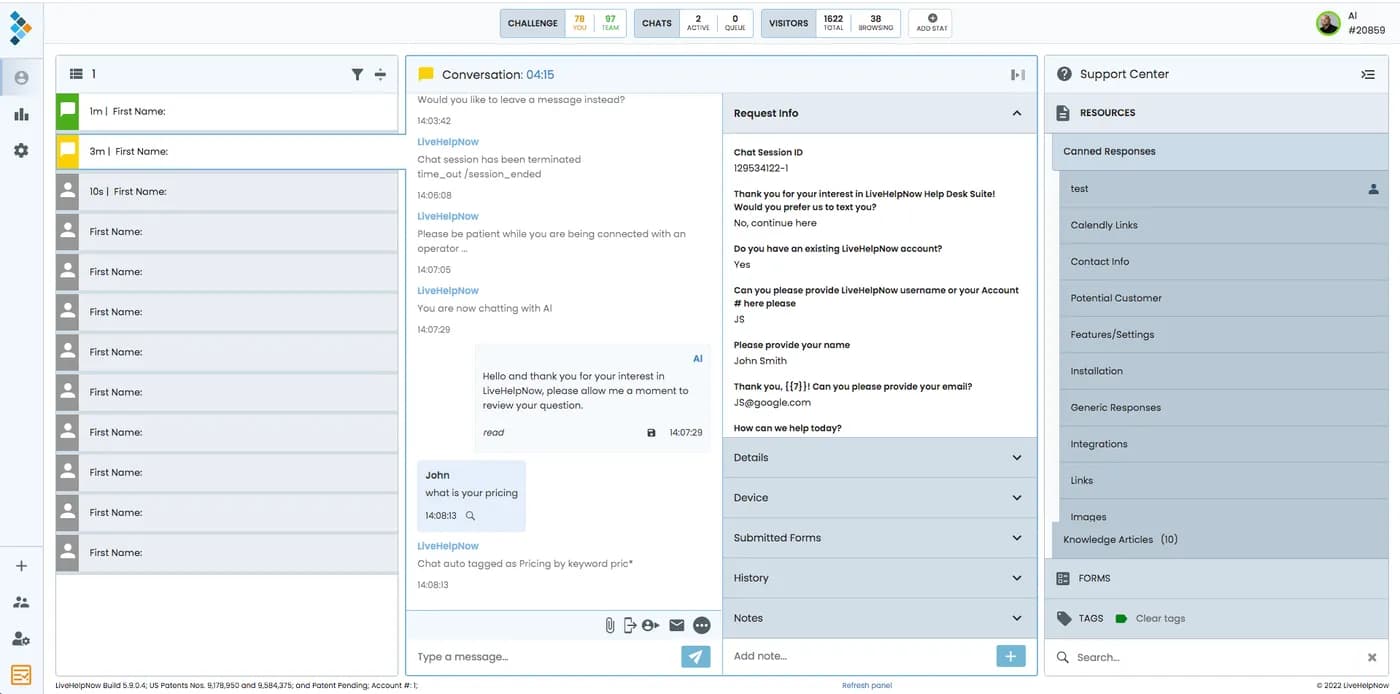
Task: Open the Features/Settings canned responses
Action: (x=1225, y=334)
